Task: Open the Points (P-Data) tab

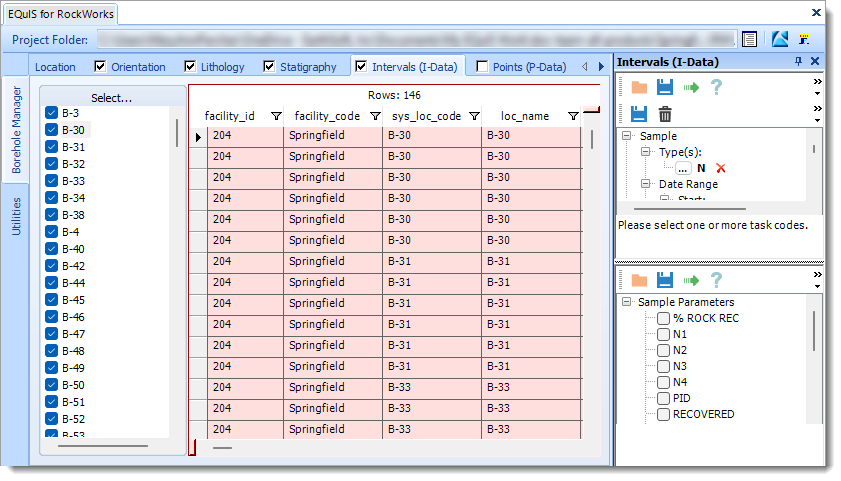Action: coord(529,67)
